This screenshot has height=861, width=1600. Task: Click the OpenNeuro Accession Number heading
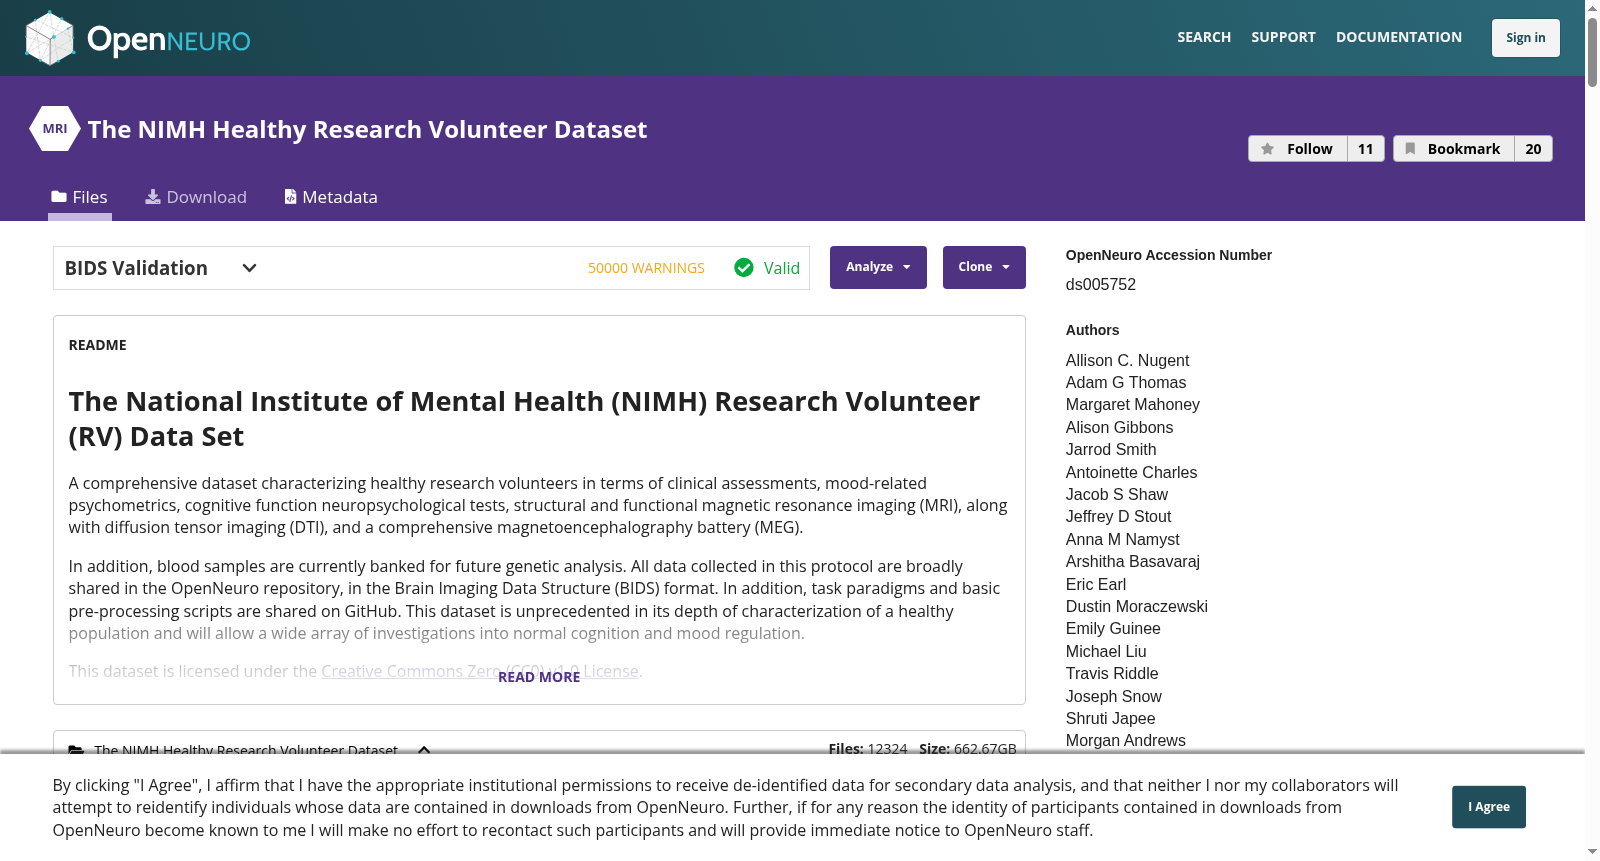tap(1169, 255)
